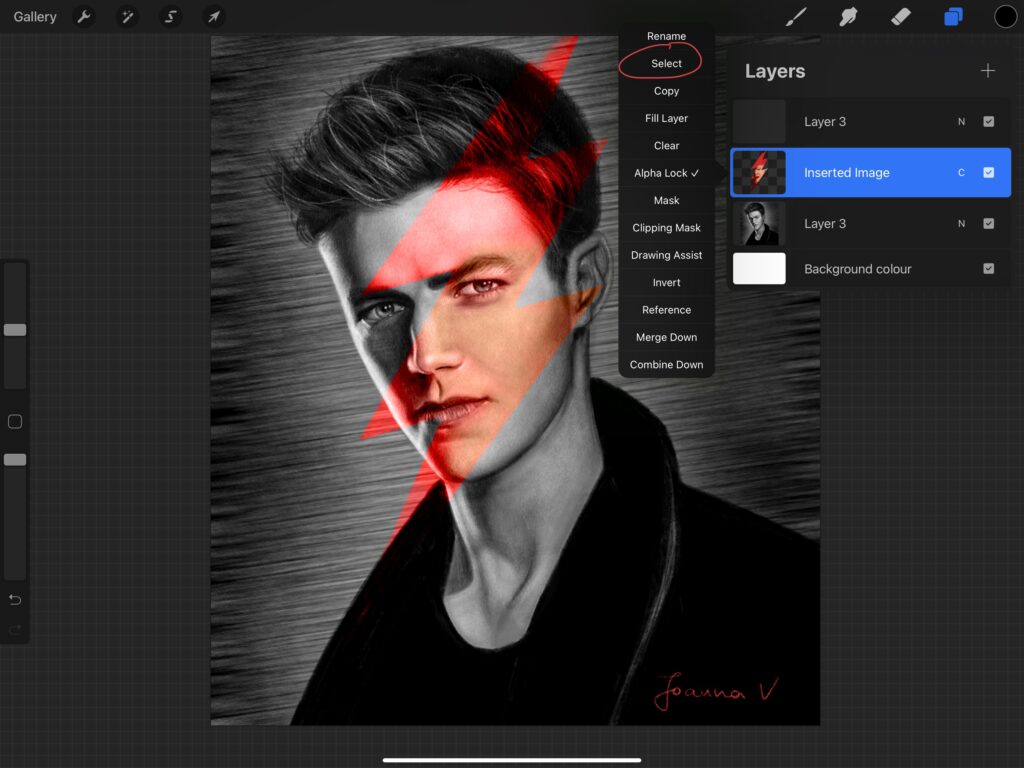
Task: Add a new layer with plus icon
Action: coord(987,71)
